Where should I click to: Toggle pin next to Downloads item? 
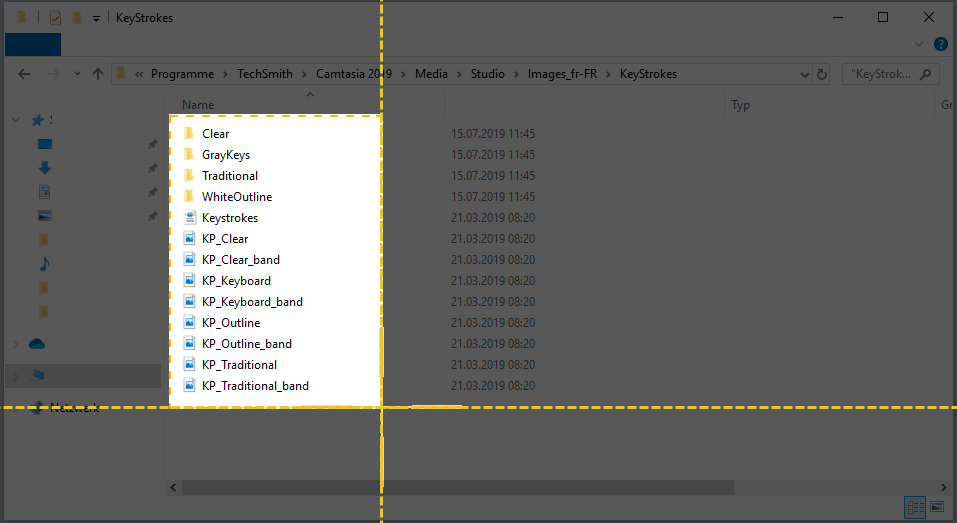(x=153, y=168)
